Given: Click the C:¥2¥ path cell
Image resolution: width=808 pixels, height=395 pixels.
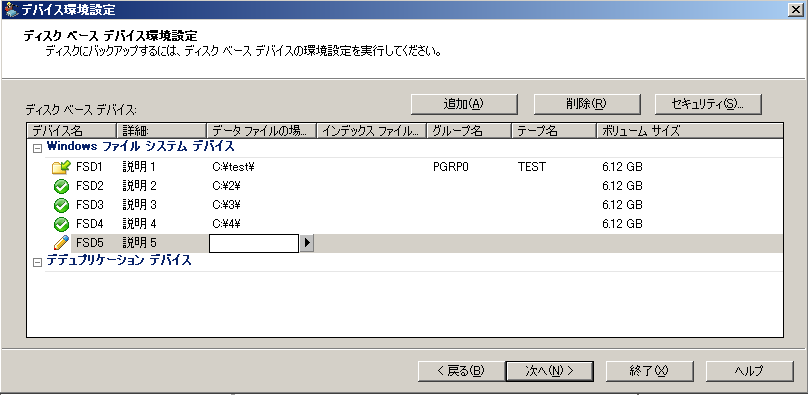Looking at the screenshot, I should click(x=227, y=186).
